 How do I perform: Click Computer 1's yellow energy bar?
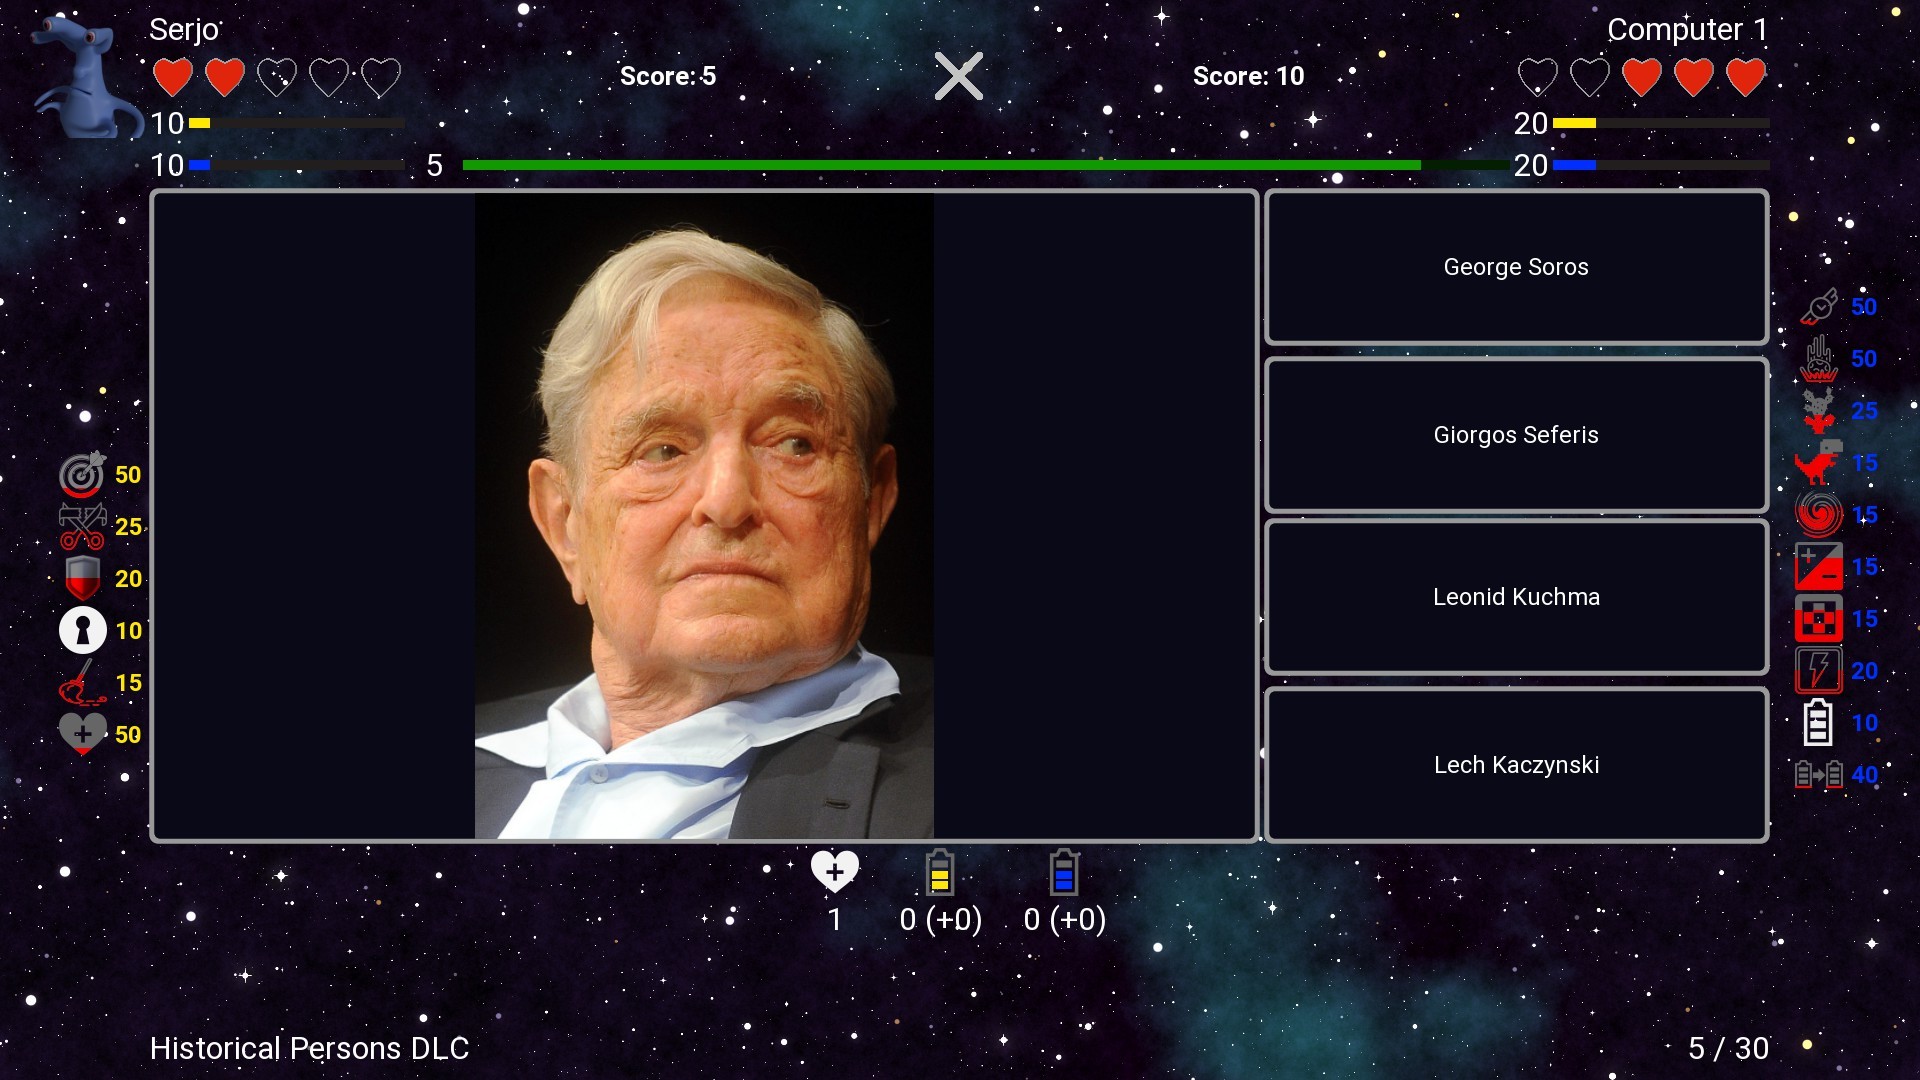tap(1661, 123)
